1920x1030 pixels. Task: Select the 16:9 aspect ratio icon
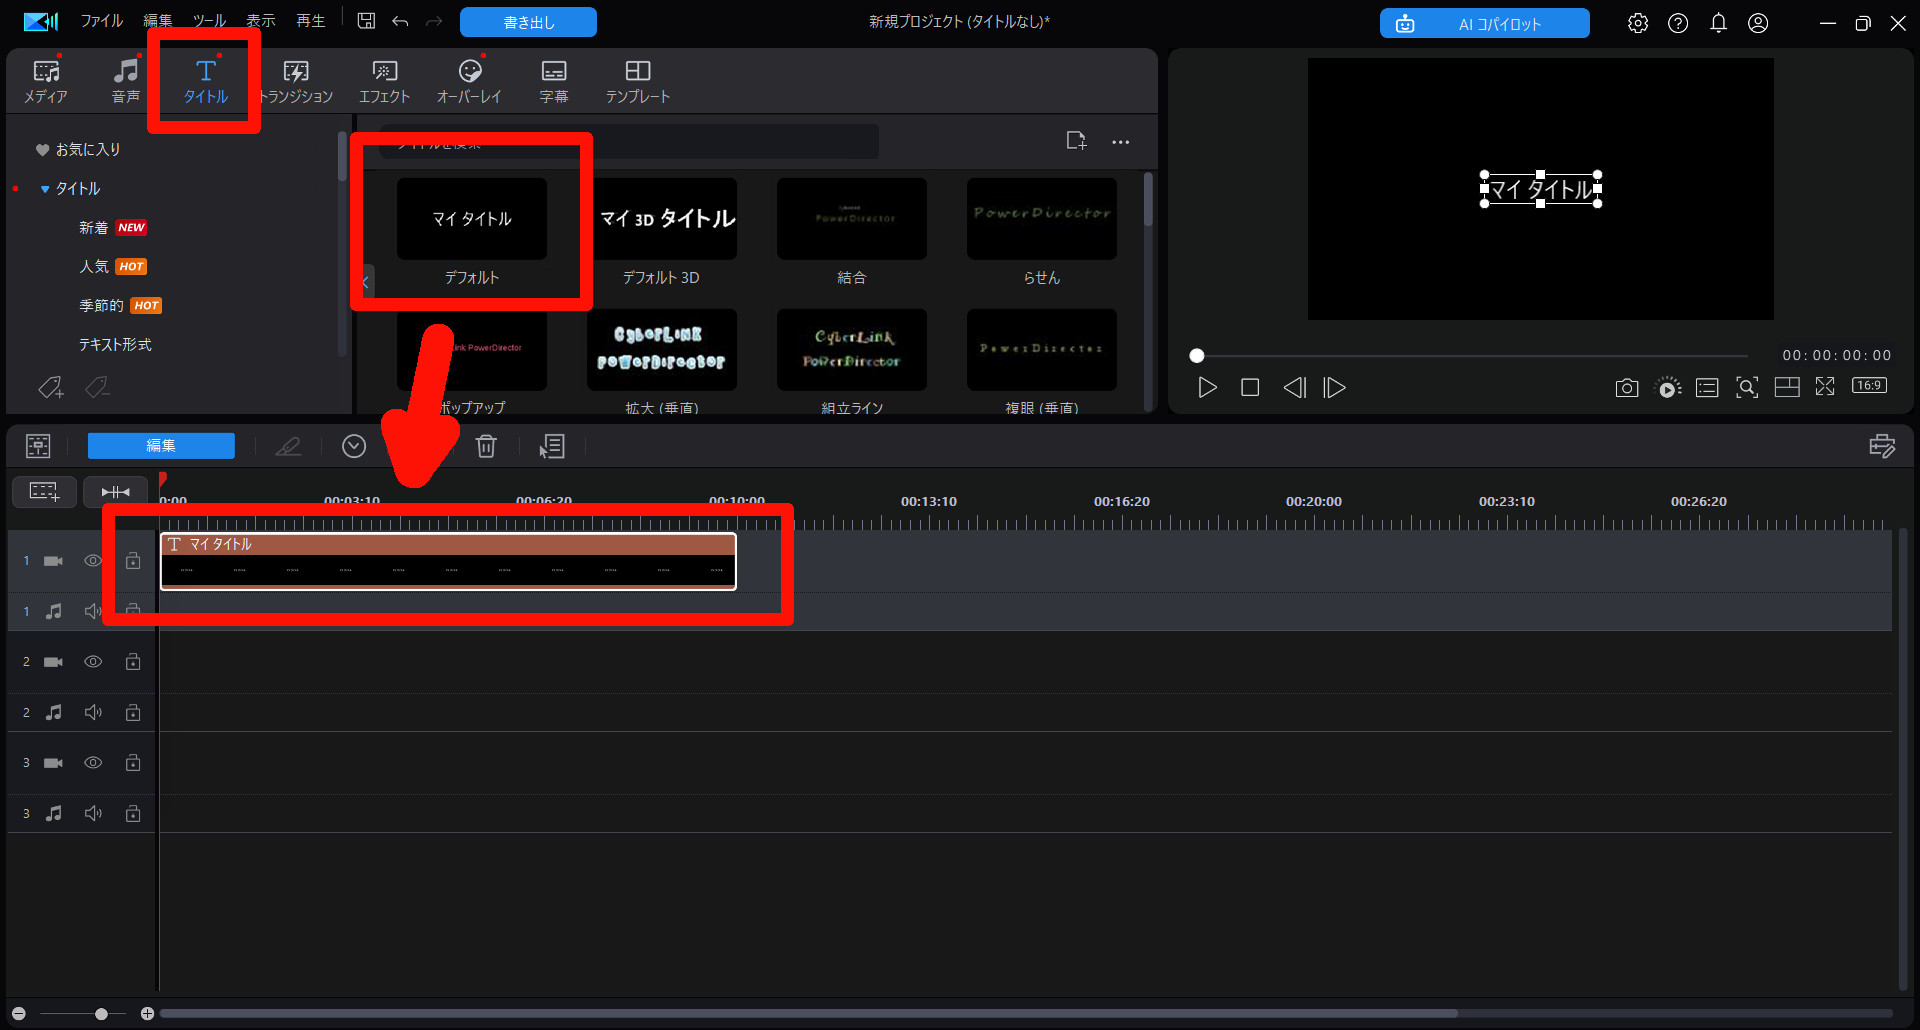coord(1869,387)
